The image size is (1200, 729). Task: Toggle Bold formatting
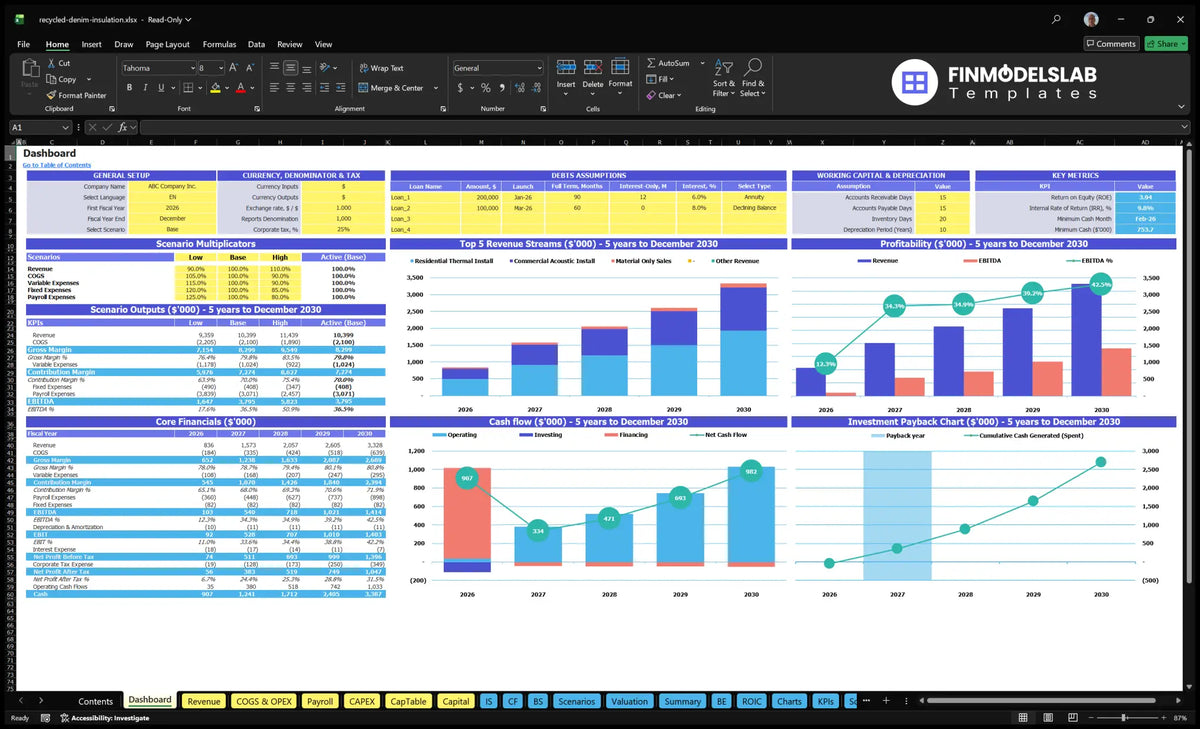click(x=127, y=88)
